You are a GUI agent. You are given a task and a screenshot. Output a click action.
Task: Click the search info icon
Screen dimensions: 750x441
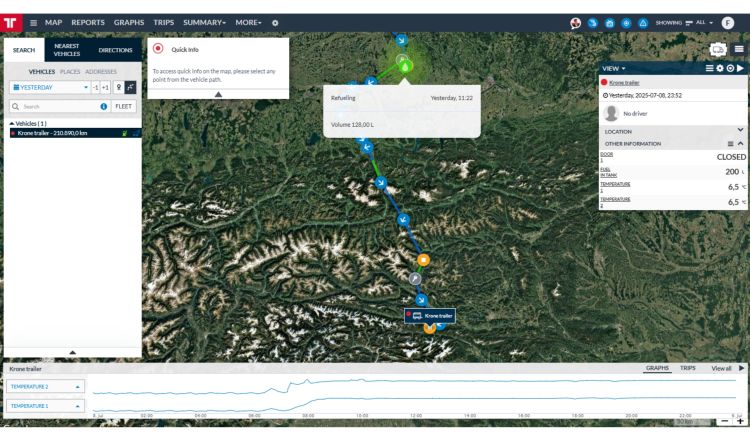point(103,107)
